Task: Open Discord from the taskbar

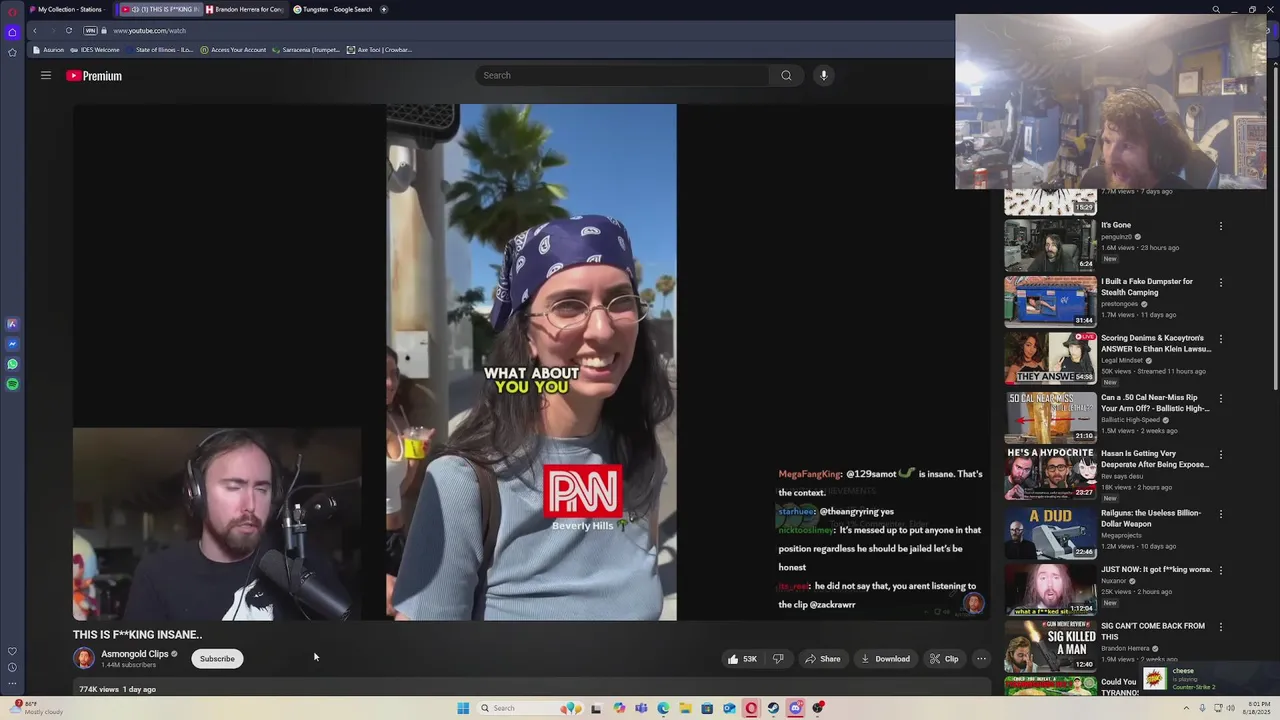Action: click(795, 708)
